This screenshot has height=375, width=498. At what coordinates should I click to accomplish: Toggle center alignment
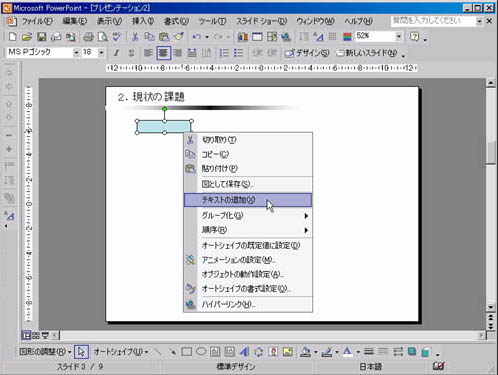click(x=163, y=53)
